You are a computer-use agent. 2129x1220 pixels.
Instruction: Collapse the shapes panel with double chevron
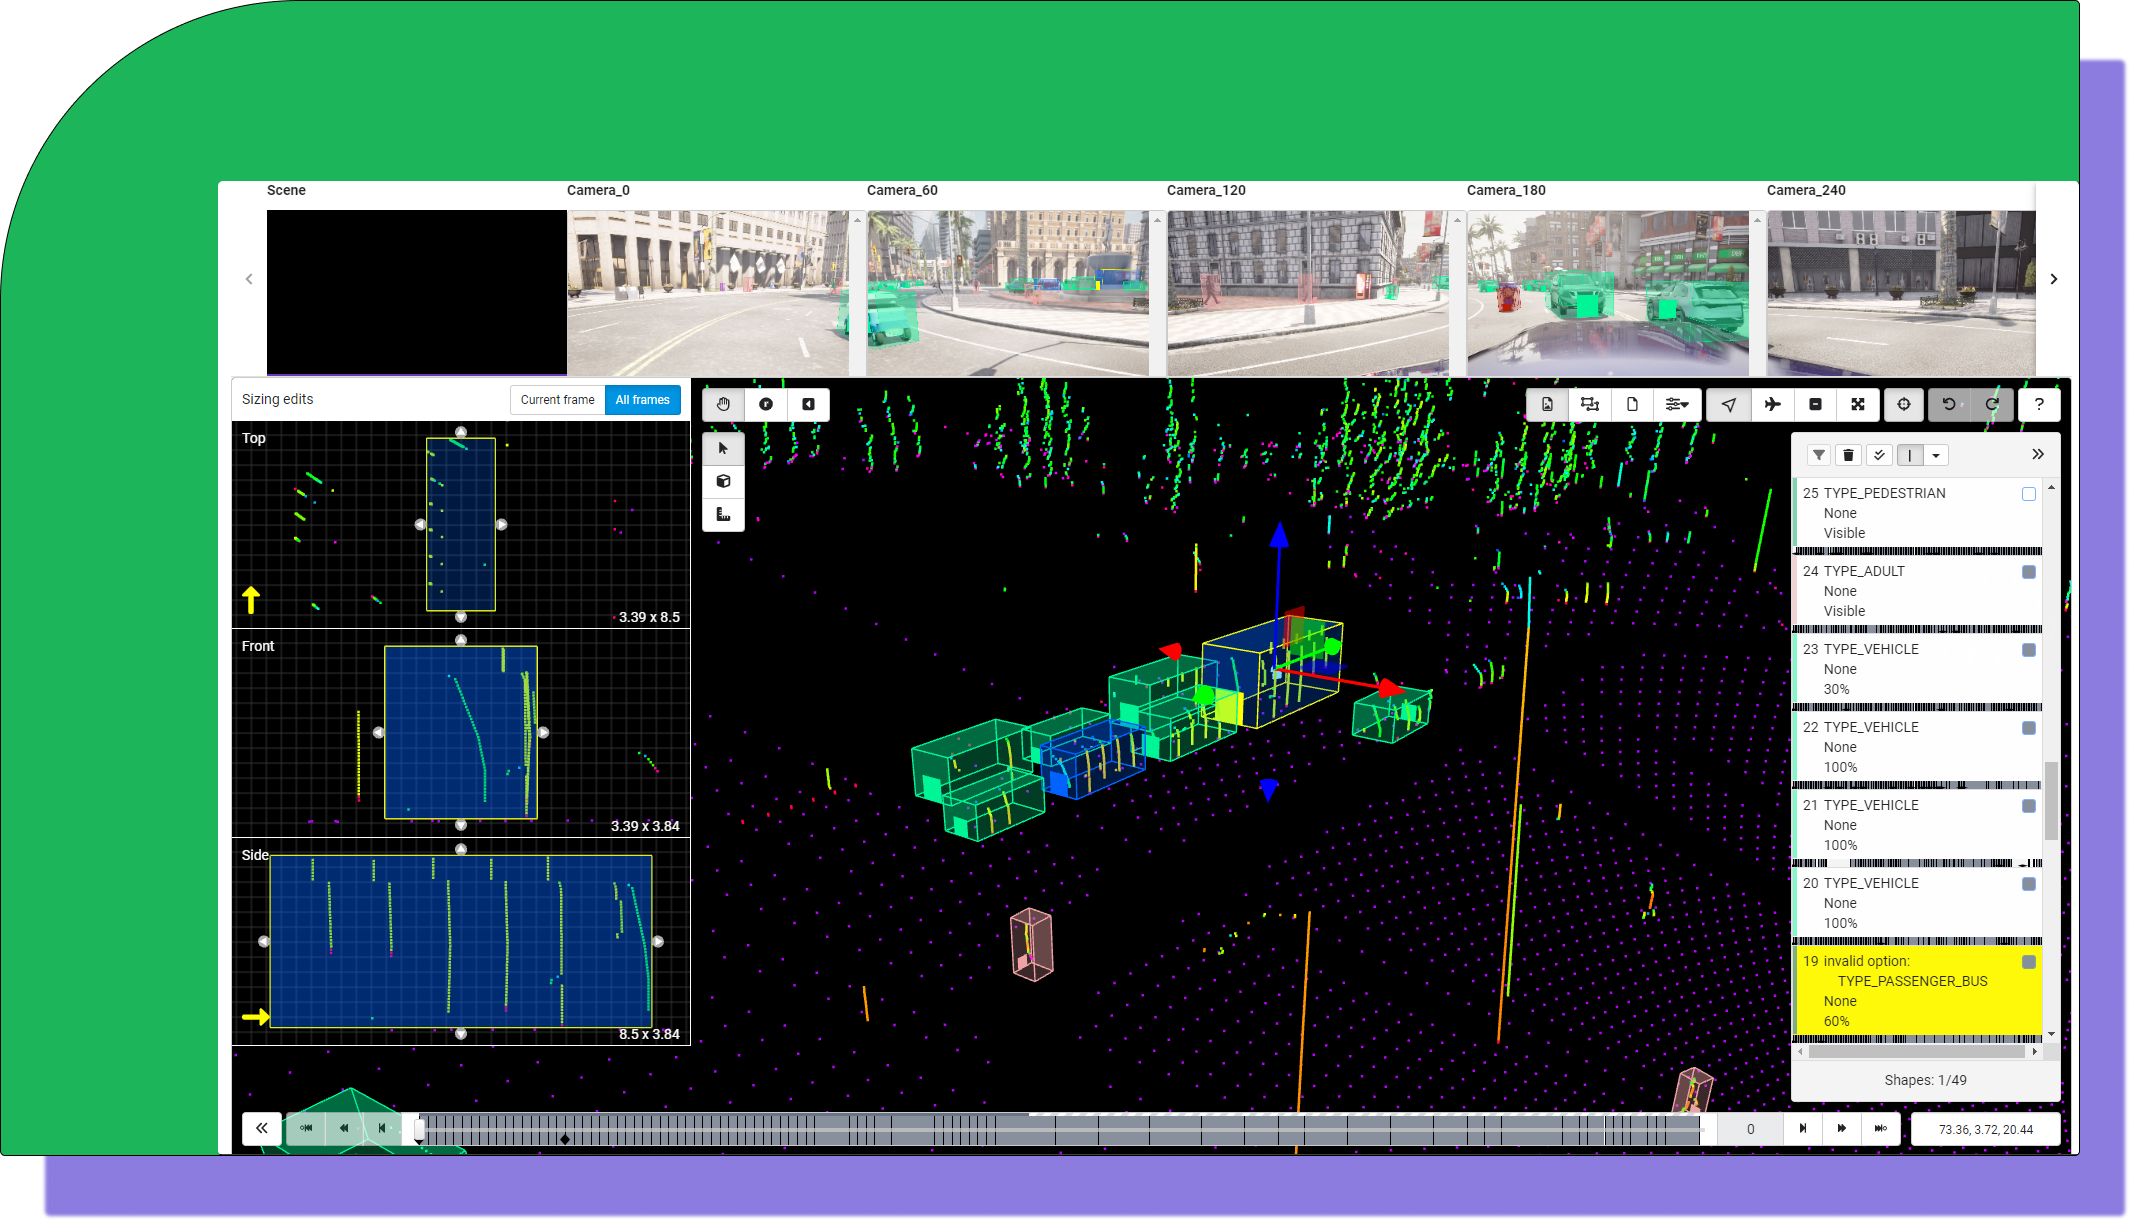[x=2037, y=454]
